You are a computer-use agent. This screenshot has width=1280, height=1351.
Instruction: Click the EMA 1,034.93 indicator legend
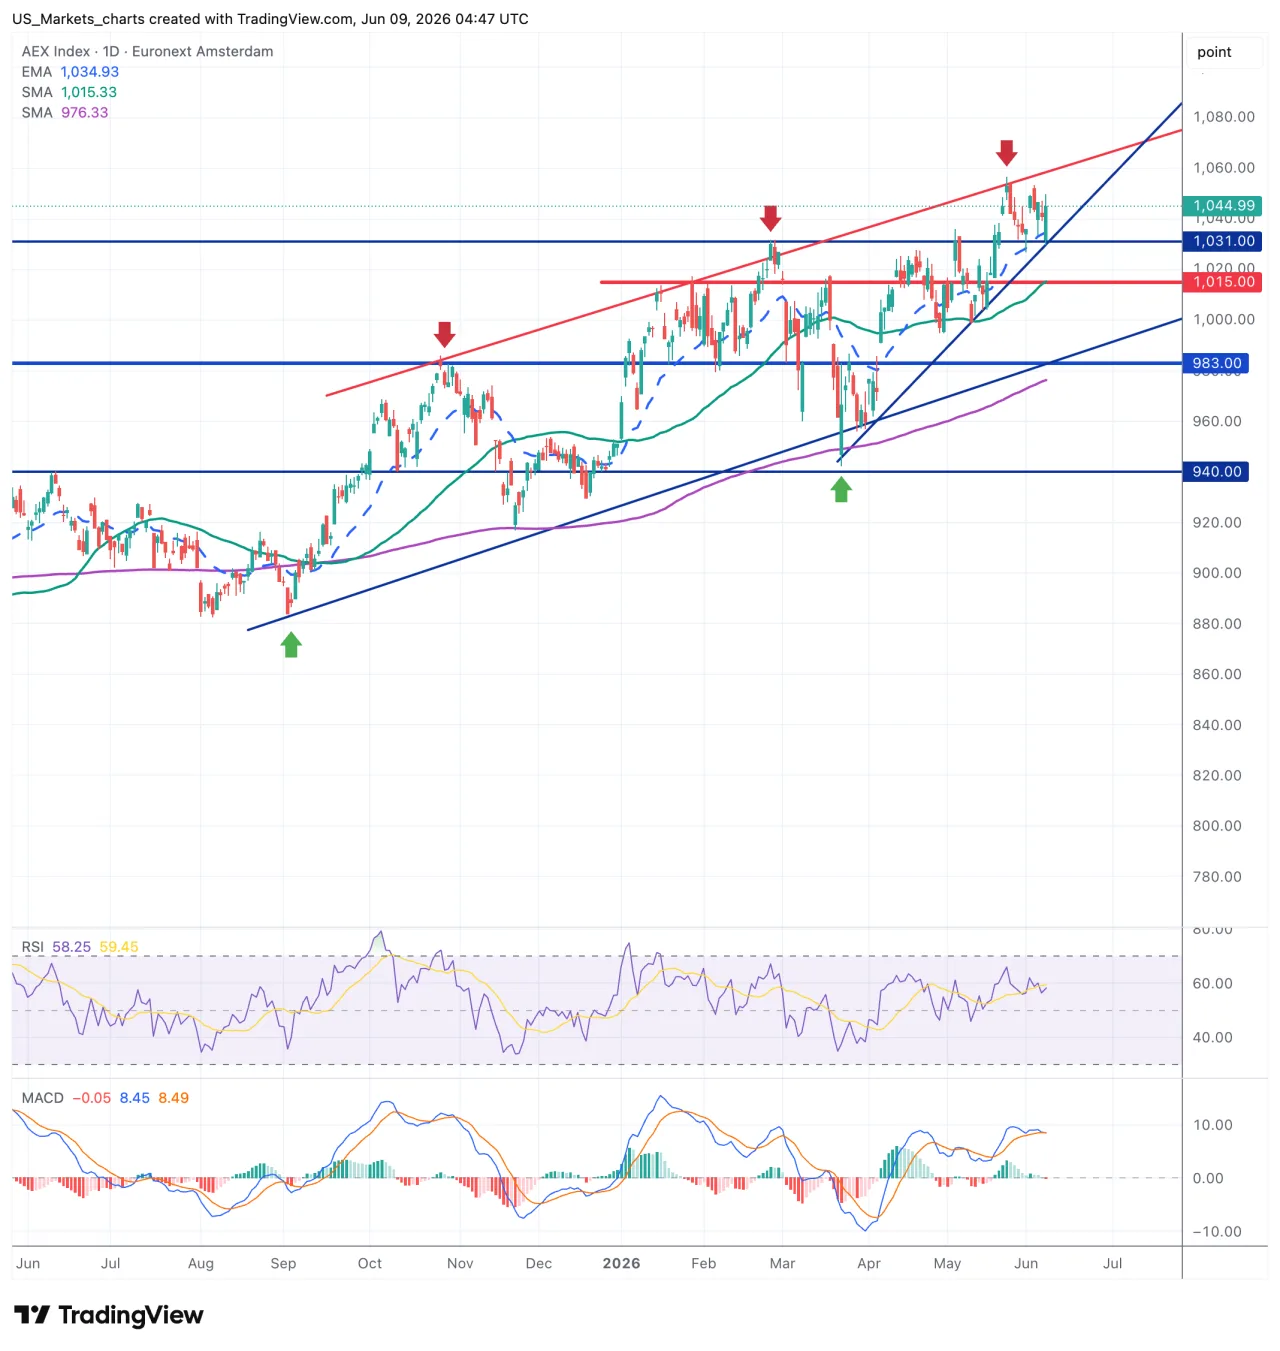click(x=70, y=72)
